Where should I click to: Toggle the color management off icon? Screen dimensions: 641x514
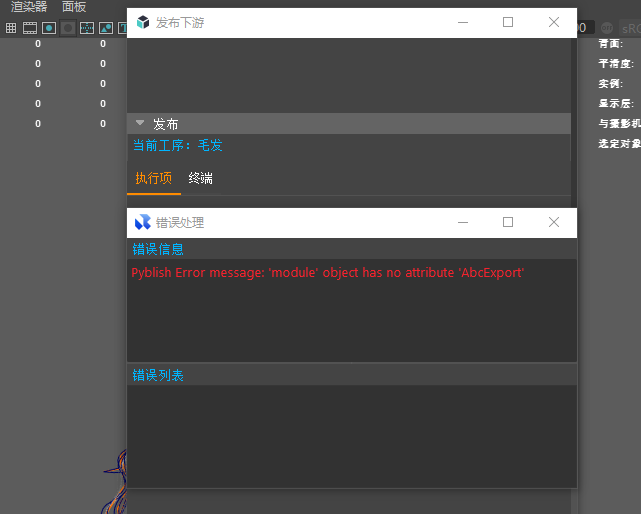point(607,28)
